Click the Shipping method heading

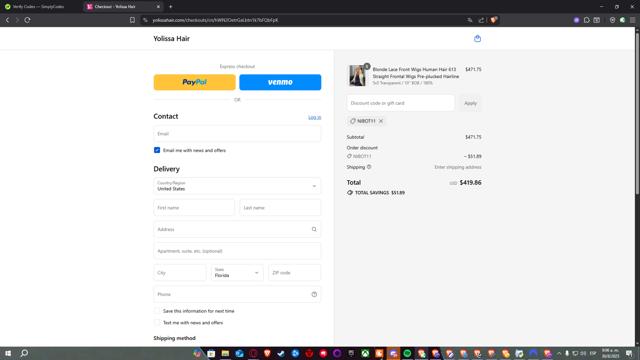click(x=174, y=338)
